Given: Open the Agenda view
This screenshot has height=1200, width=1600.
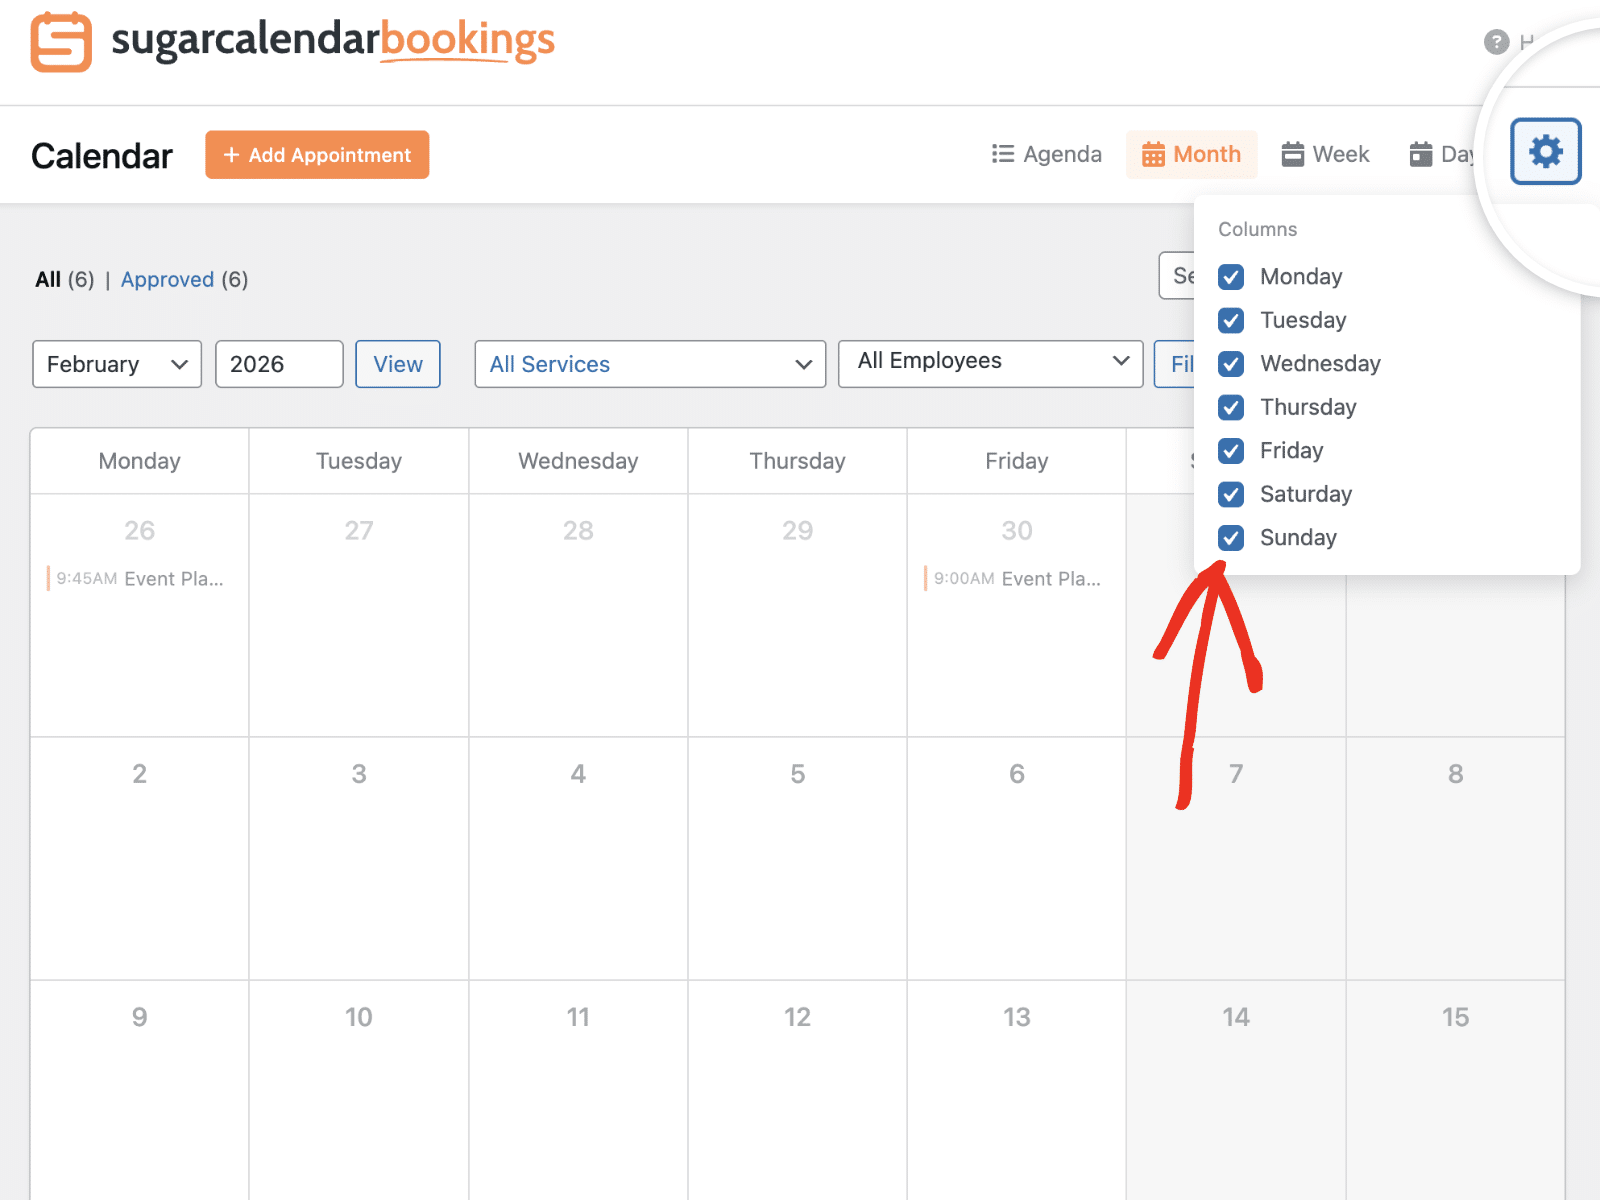Looking at the screenshot, I should tap(1046, 154).
